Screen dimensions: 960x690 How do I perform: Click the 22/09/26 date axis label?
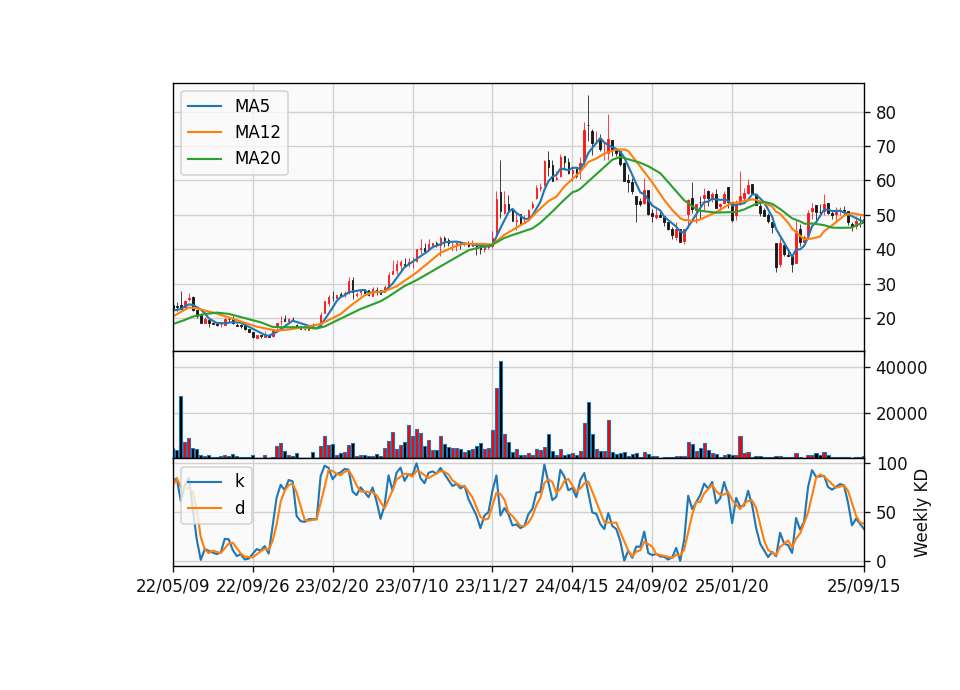253,586
